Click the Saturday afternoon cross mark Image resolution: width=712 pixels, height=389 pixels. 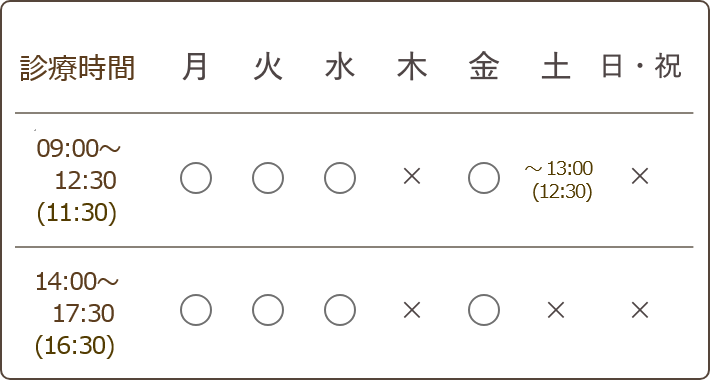[x=556, y=310]
